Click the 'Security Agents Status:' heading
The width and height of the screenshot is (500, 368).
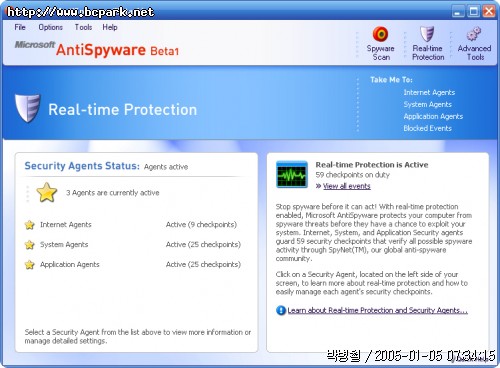(x=82, y=166)
